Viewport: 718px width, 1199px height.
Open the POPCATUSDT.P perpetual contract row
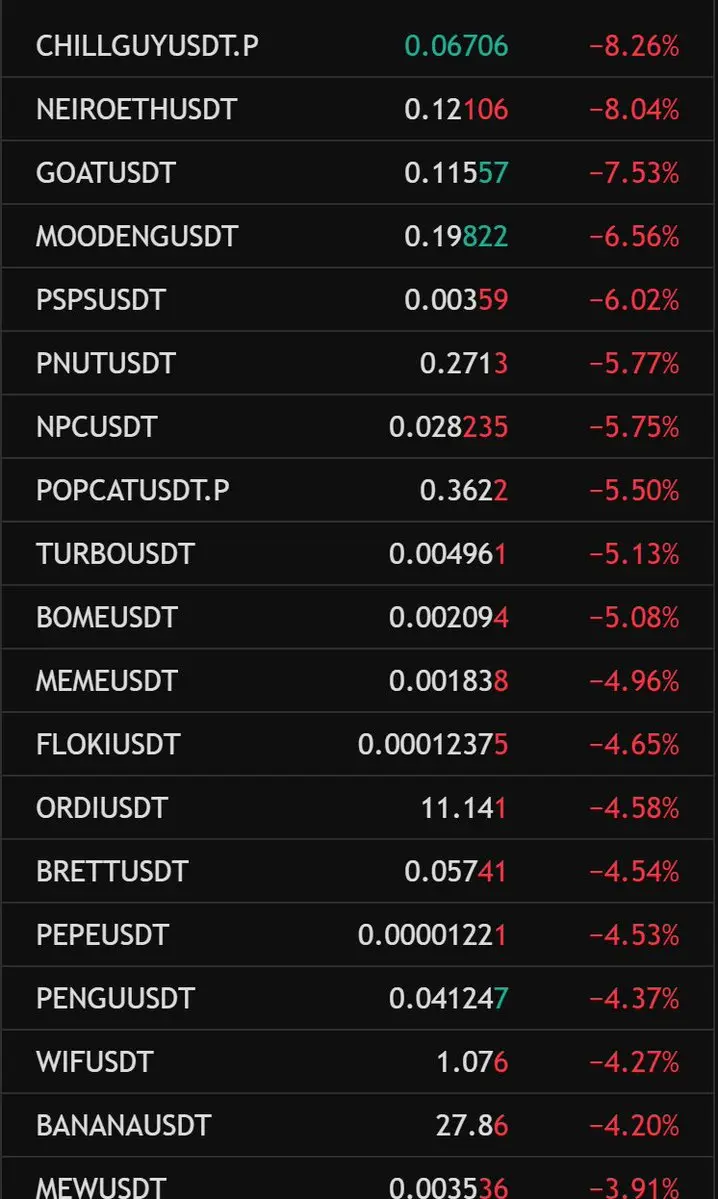pos(358,489)
